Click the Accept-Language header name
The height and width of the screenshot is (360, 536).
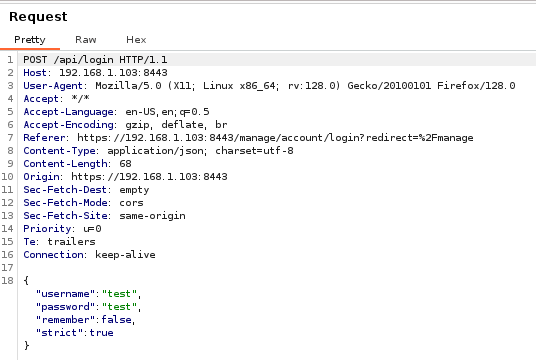pos(68,111)
